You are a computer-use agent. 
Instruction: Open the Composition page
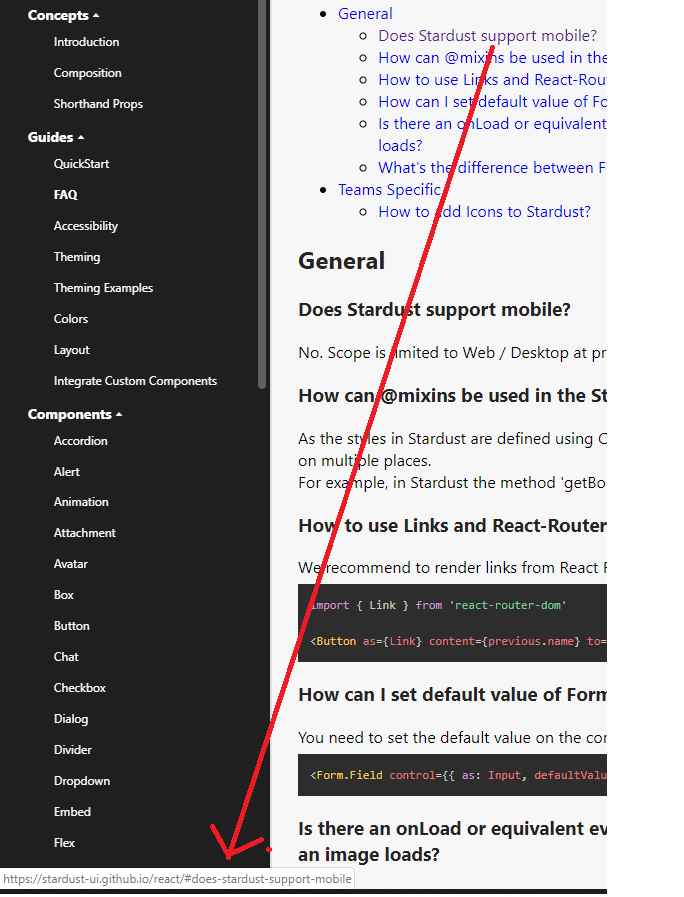point(88,73)
